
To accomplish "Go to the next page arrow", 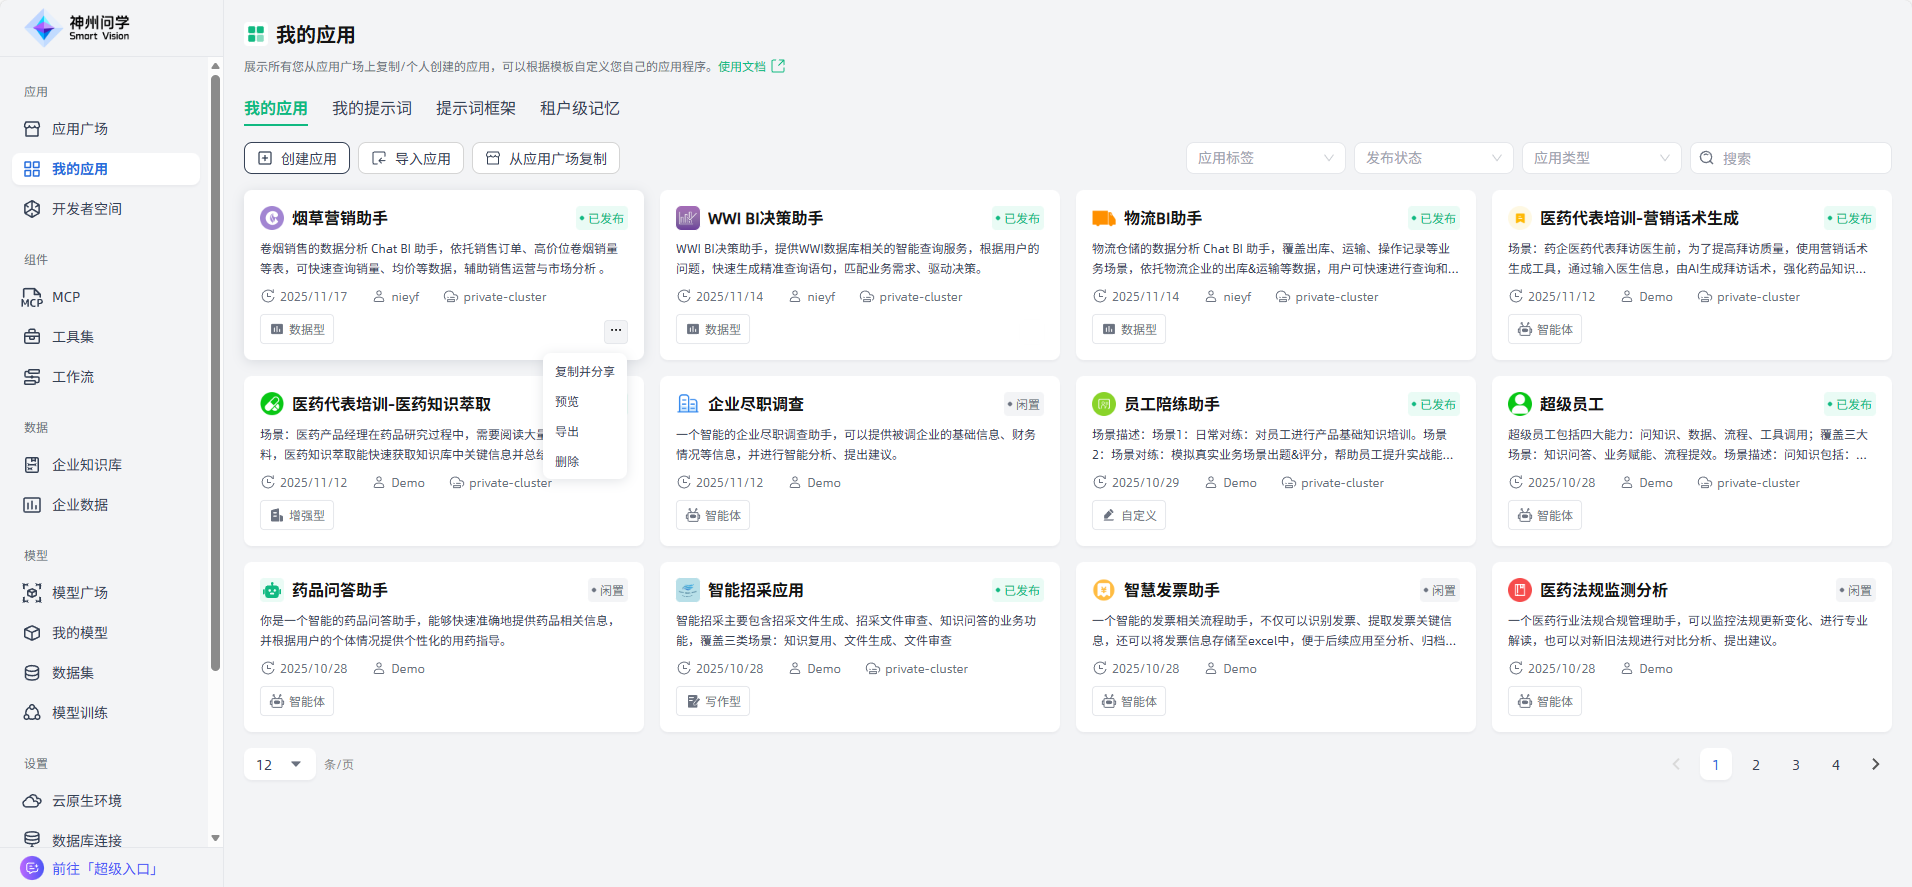I will pyautogui.click(x=1875, y=764).
